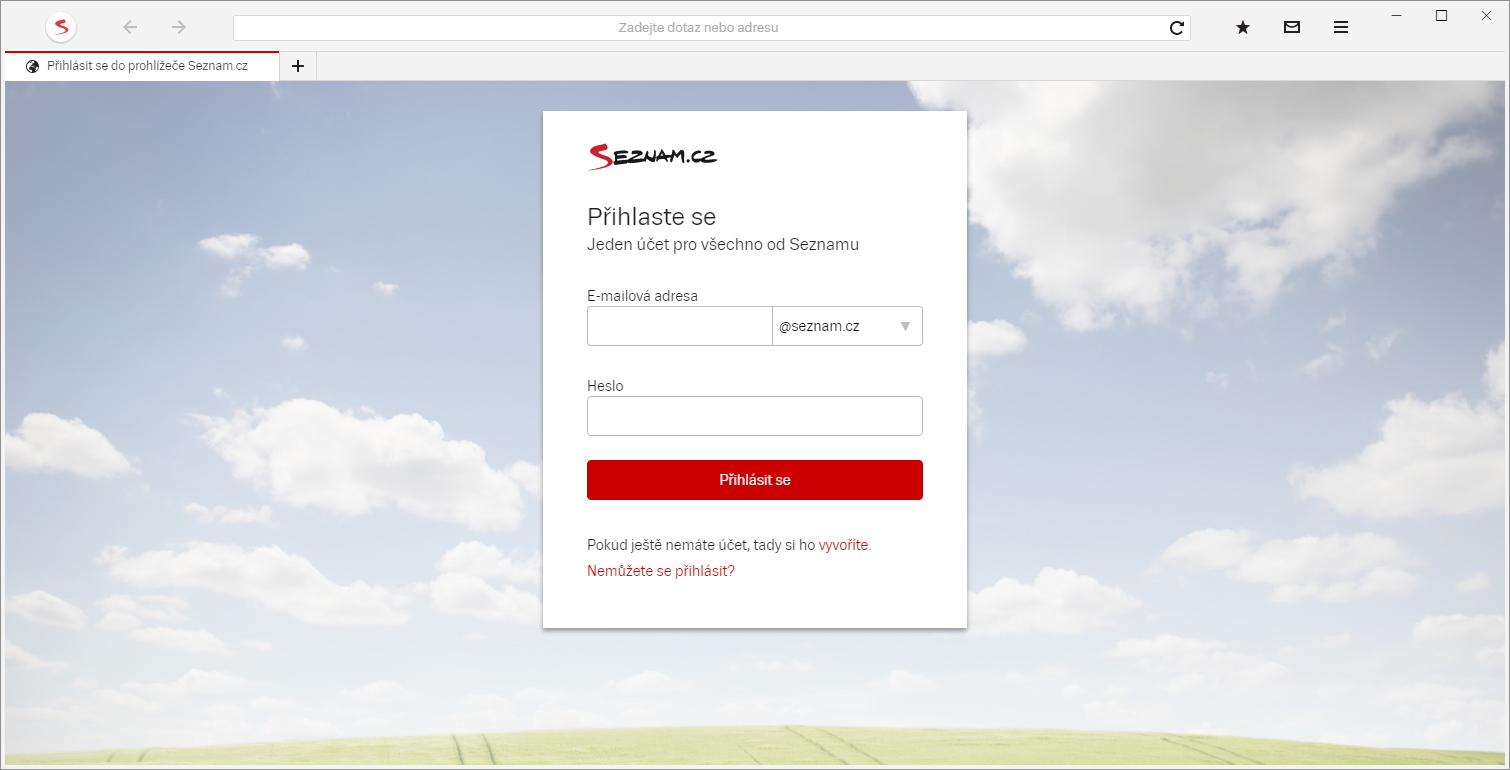Follow the 'vytvoříte' account creation link
Image resolution: width=1510 pixels, height=770 pixels.
(x=844, y=545)
